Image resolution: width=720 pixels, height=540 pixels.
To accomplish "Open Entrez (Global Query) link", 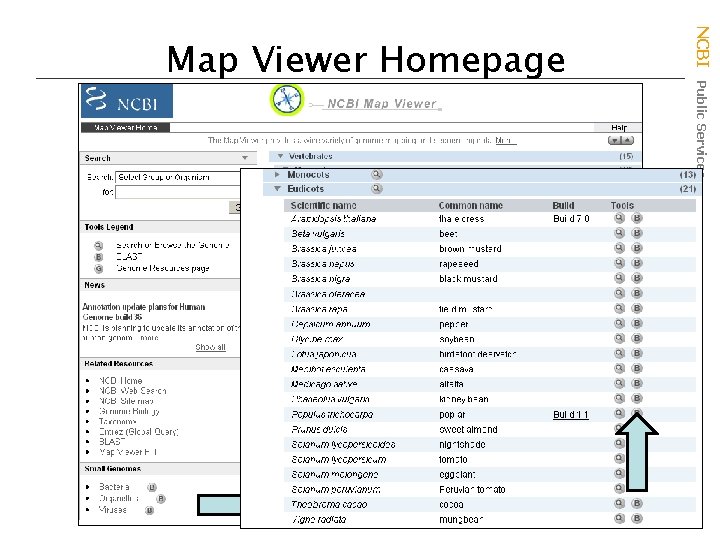I will tap(139, 432).
